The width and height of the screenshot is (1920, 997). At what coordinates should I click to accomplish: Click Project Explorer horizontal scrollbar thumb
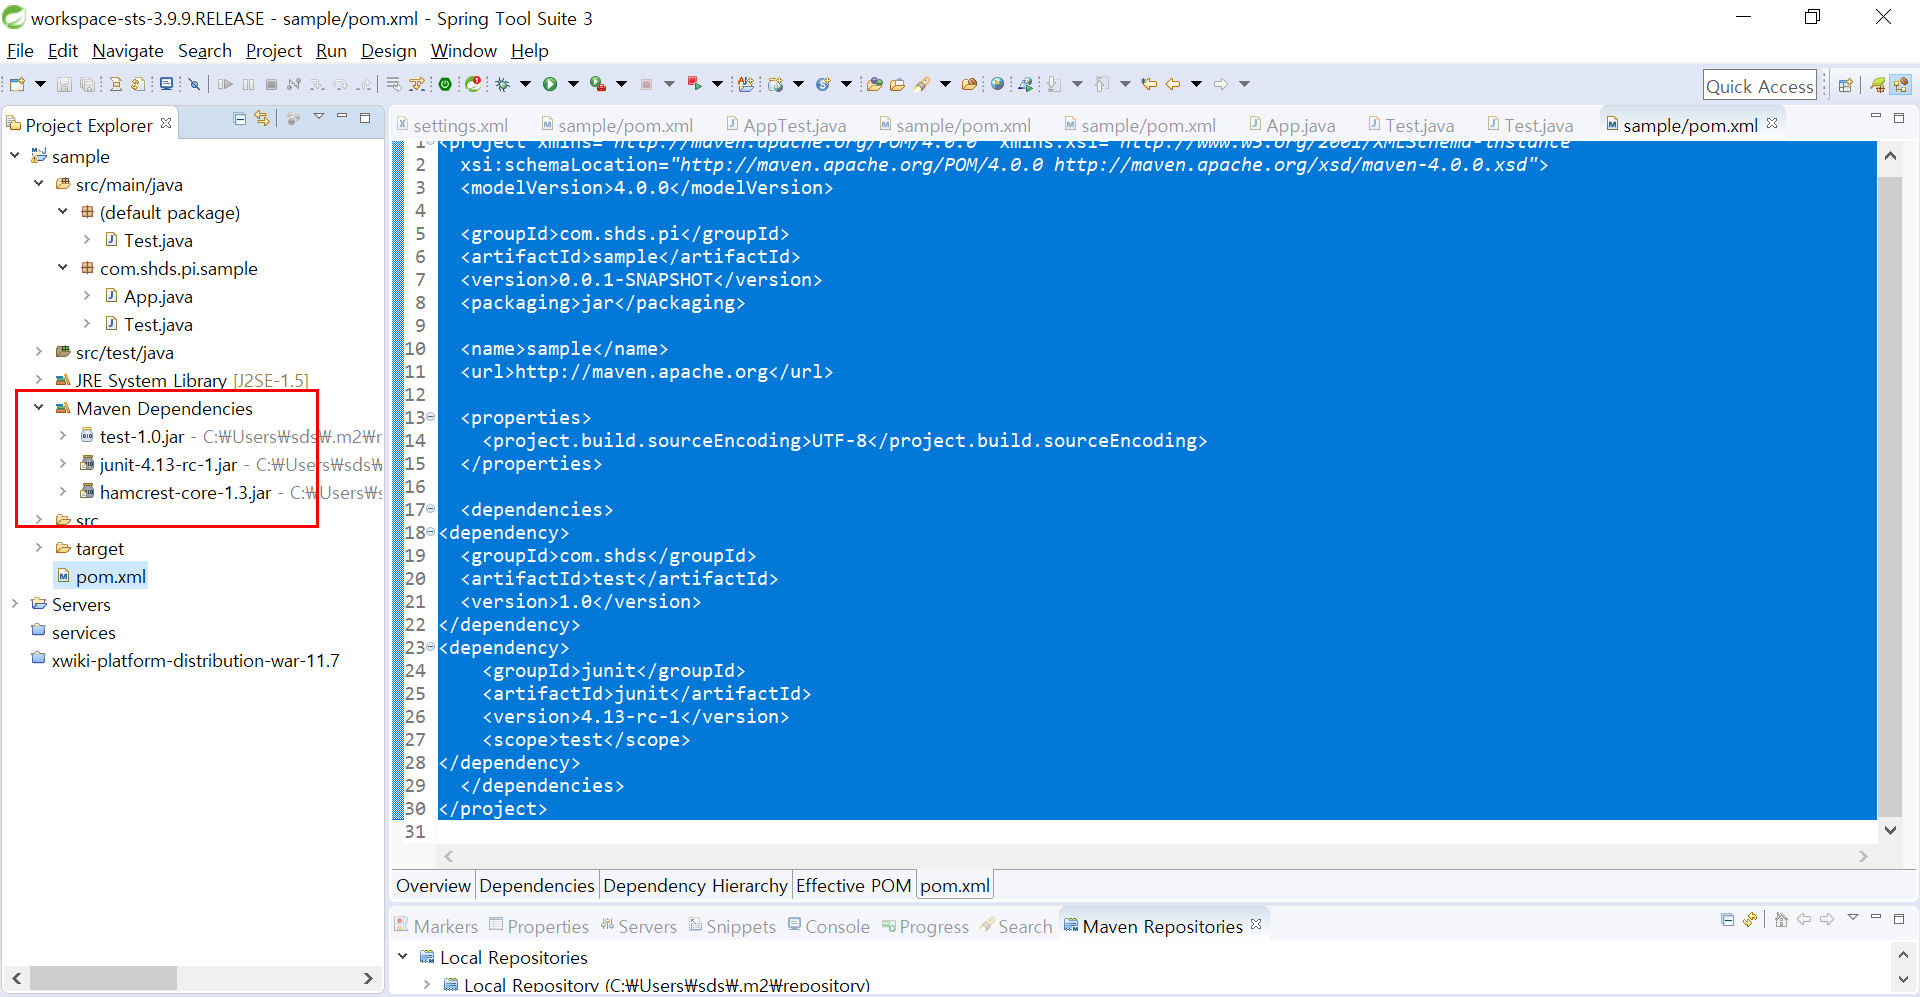(x=103, y=977)
